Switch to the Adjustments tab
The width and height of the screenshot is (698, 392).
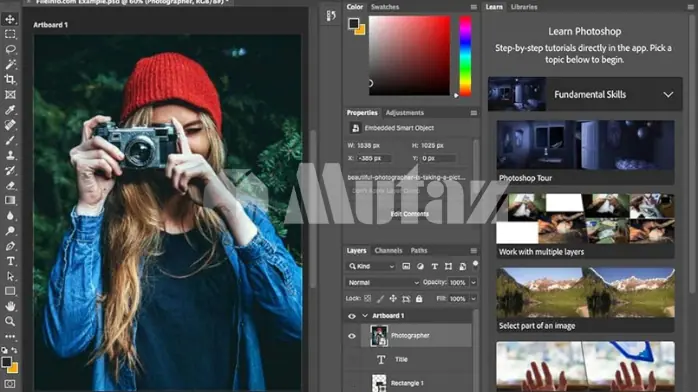pyautogui.click(x=405, y=113)
